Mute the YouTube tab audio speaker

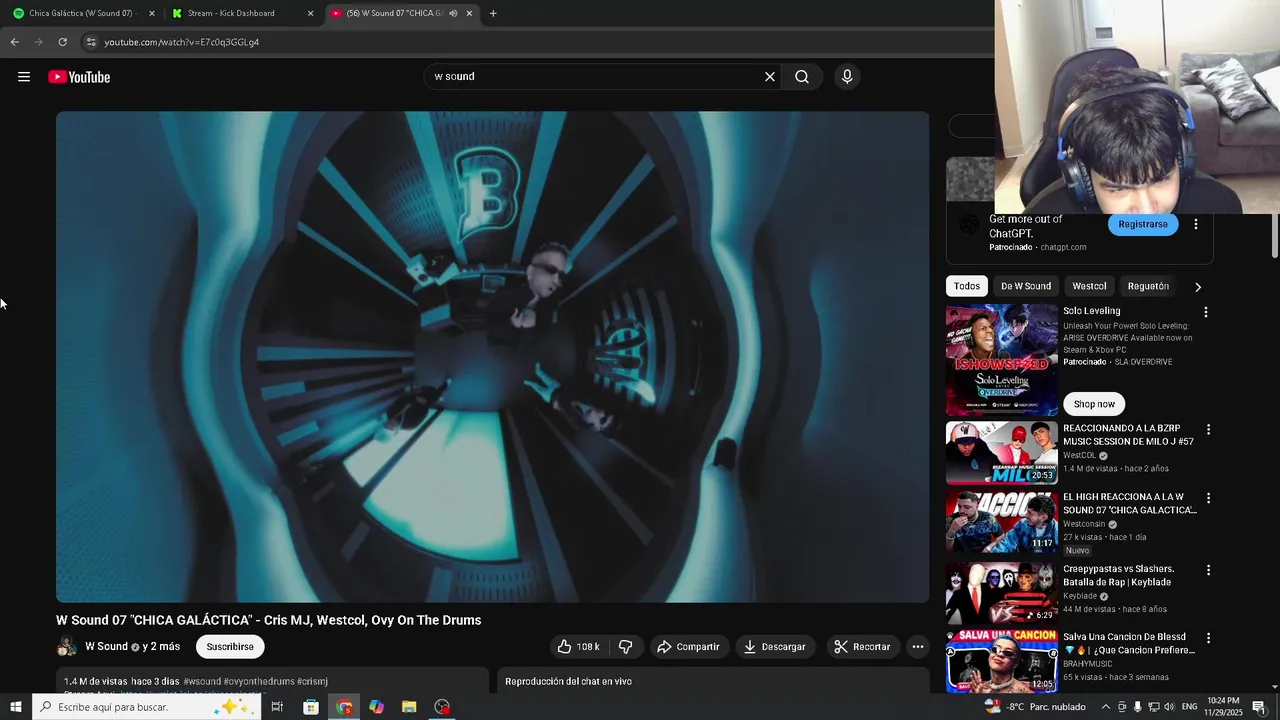click(453, 14)
